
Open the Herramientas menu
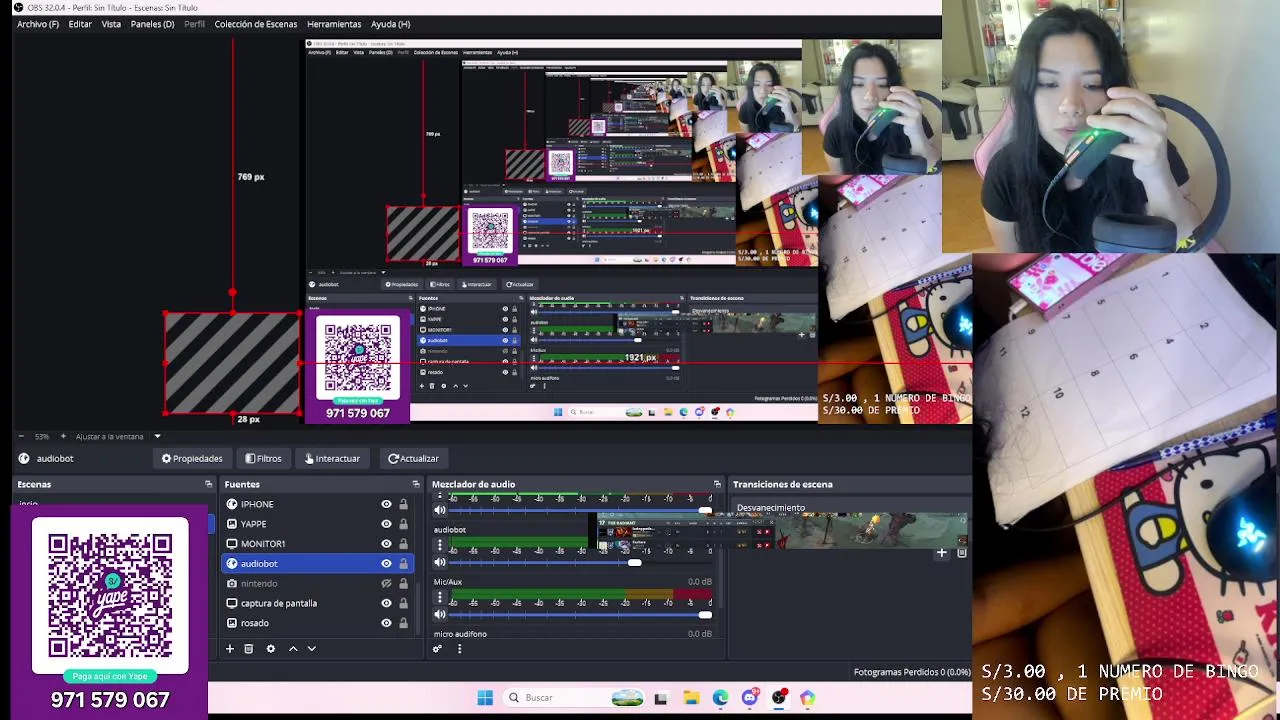pos(334,24)
